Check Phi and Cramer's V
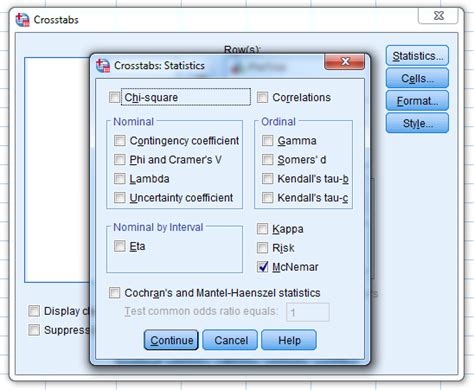Image resolution: width=474 pixels, height=390 pixels. coord(120,160)
